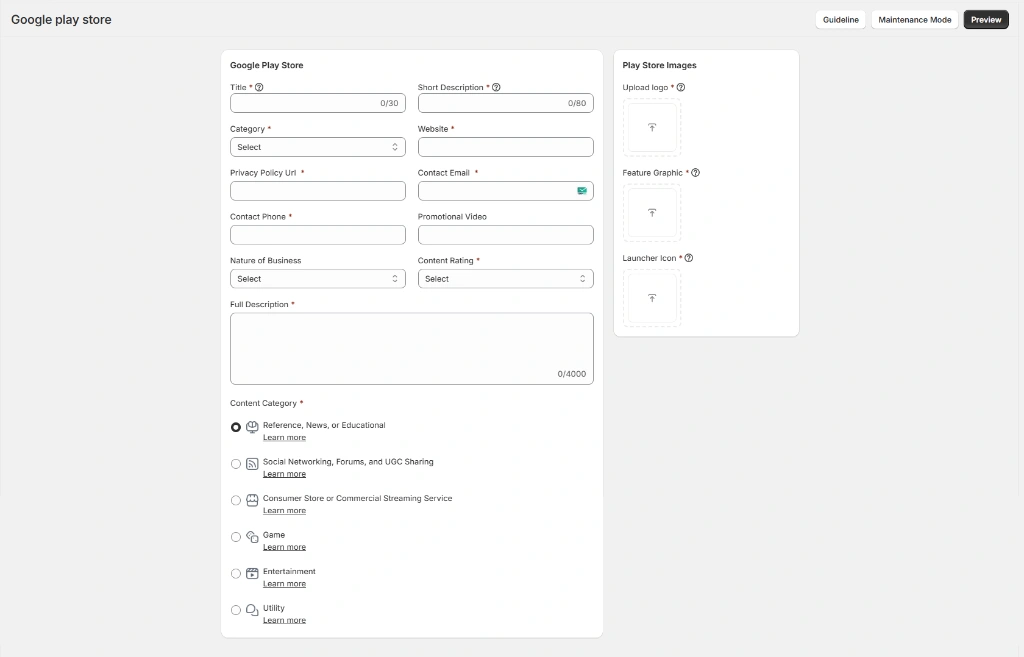Click the Maintenance Mode button
This screenshot has width=1024, height=657.
[914, 20]
